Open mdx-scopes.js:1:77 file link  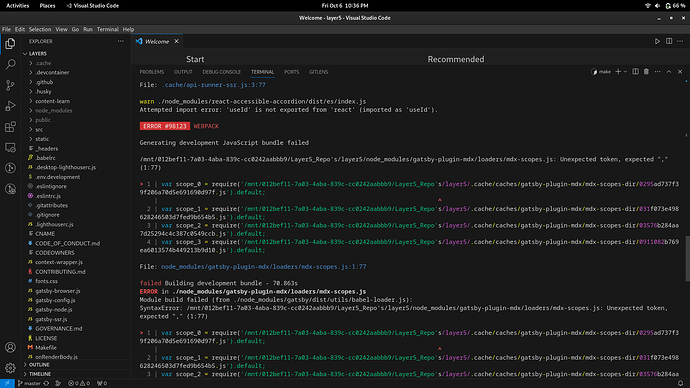pos(264,267)
